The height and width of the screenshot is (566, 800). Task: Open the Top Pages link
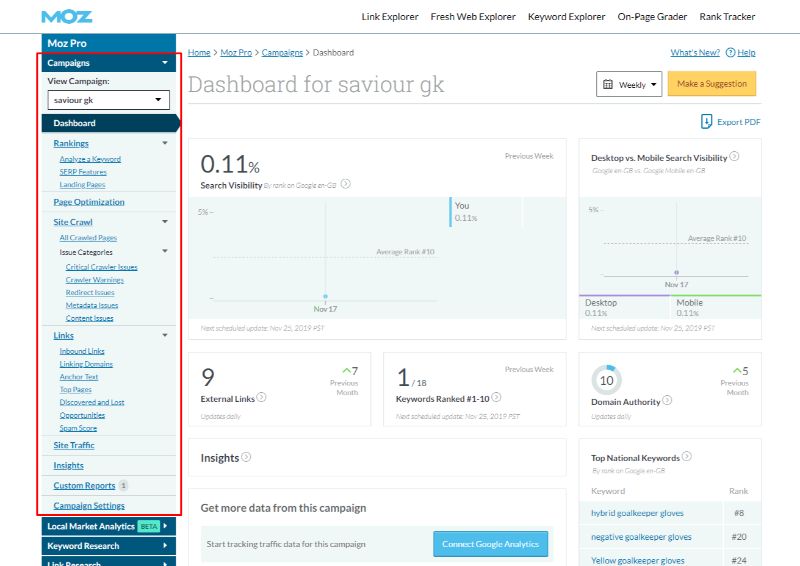point(76,389)
